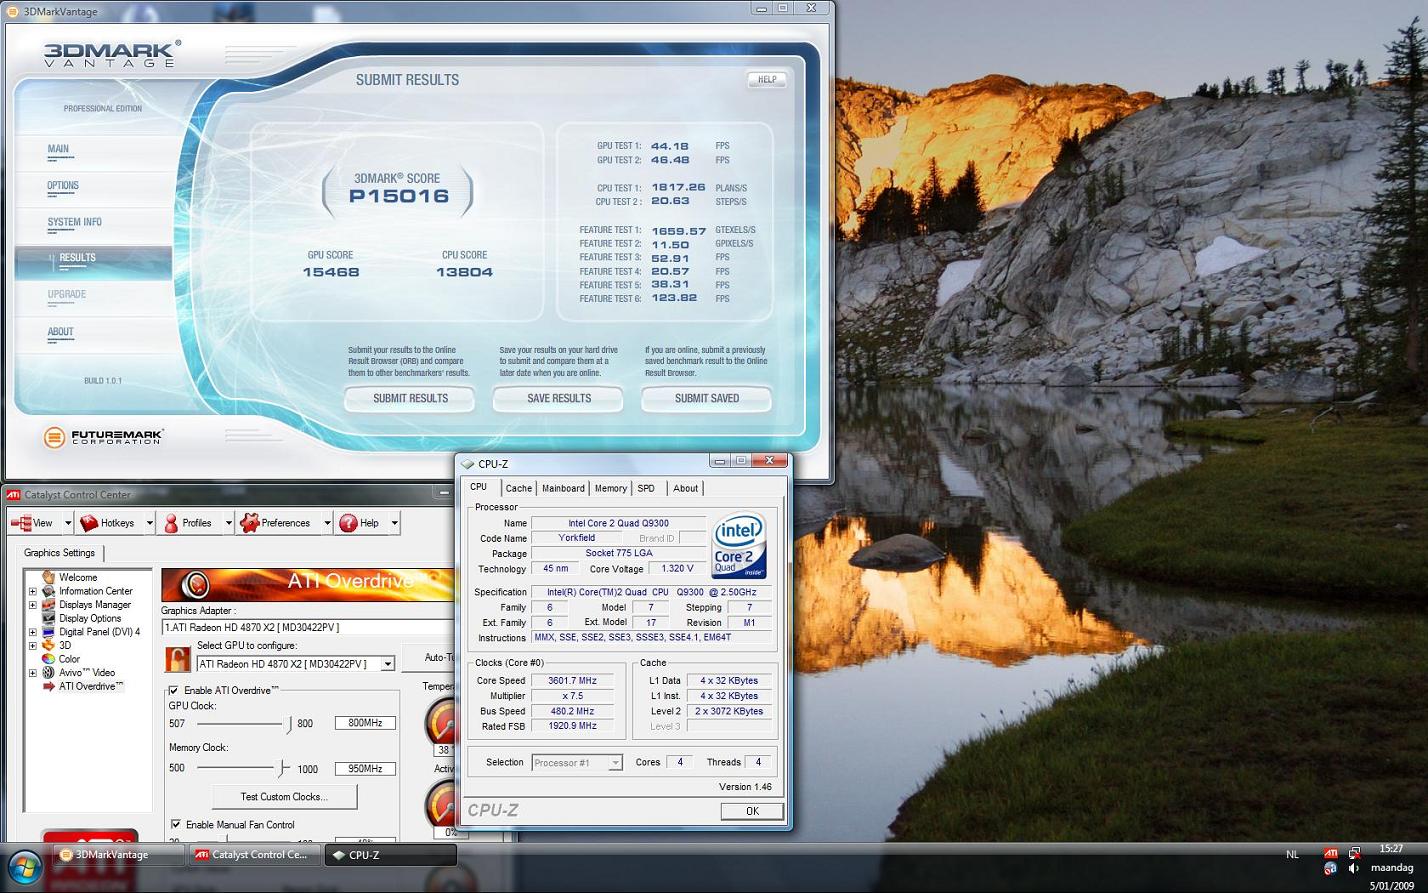Expand the Displays Manager tree node

(32, 604)
